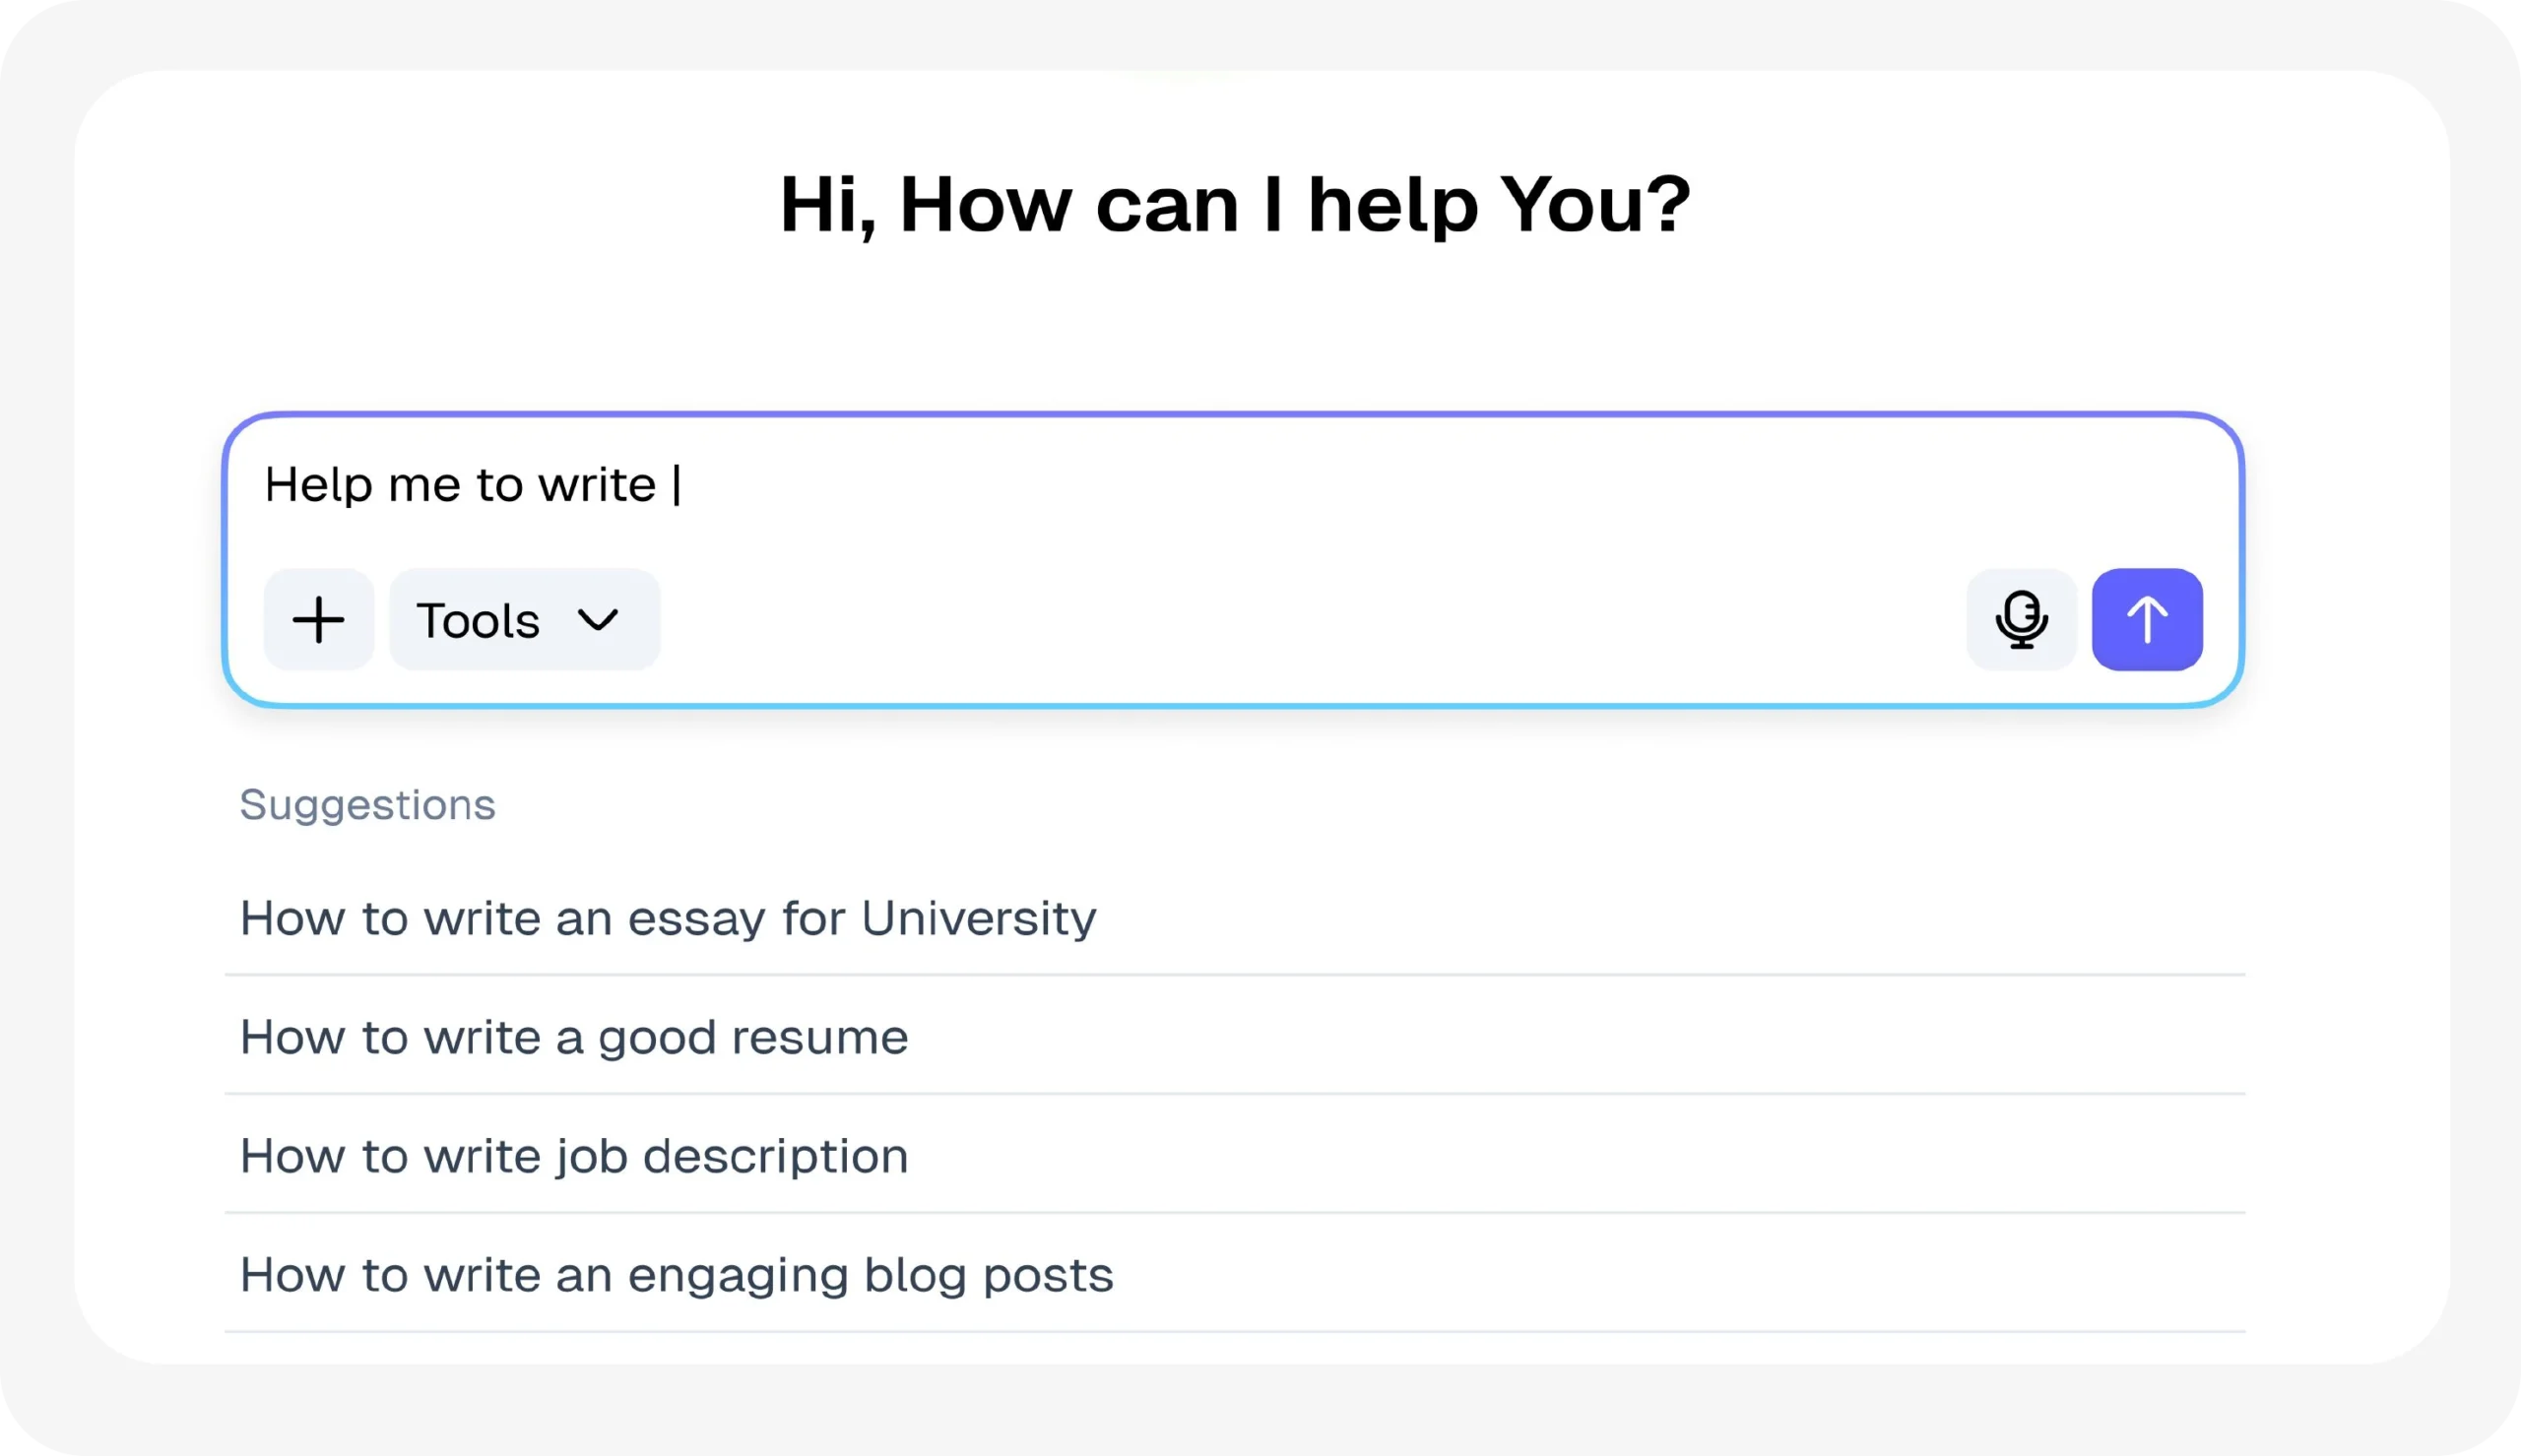Click empty space between Tools and microphone
This screenshot has width=2521, height=1456.
(1300, 620)
